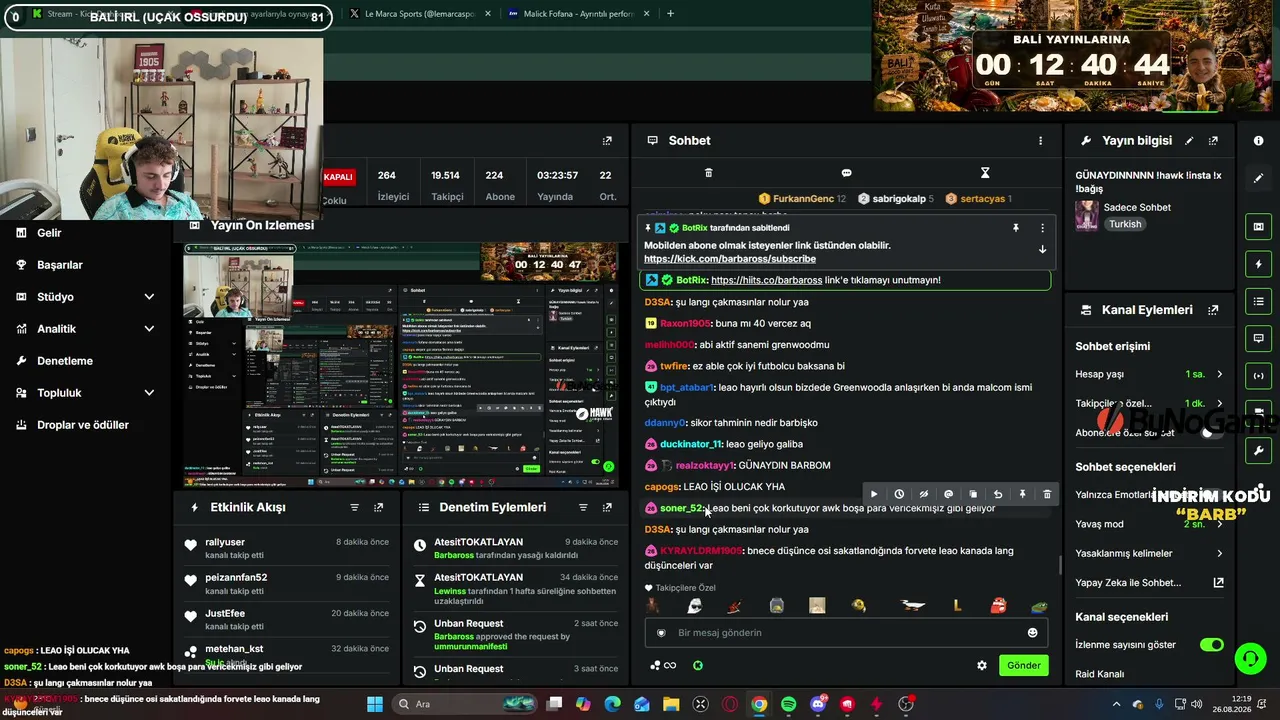Click the chat bubble button in right icon rail
Image resolution: width=1280 pixels, height=720 pixels.
(x=1258, y=338)
